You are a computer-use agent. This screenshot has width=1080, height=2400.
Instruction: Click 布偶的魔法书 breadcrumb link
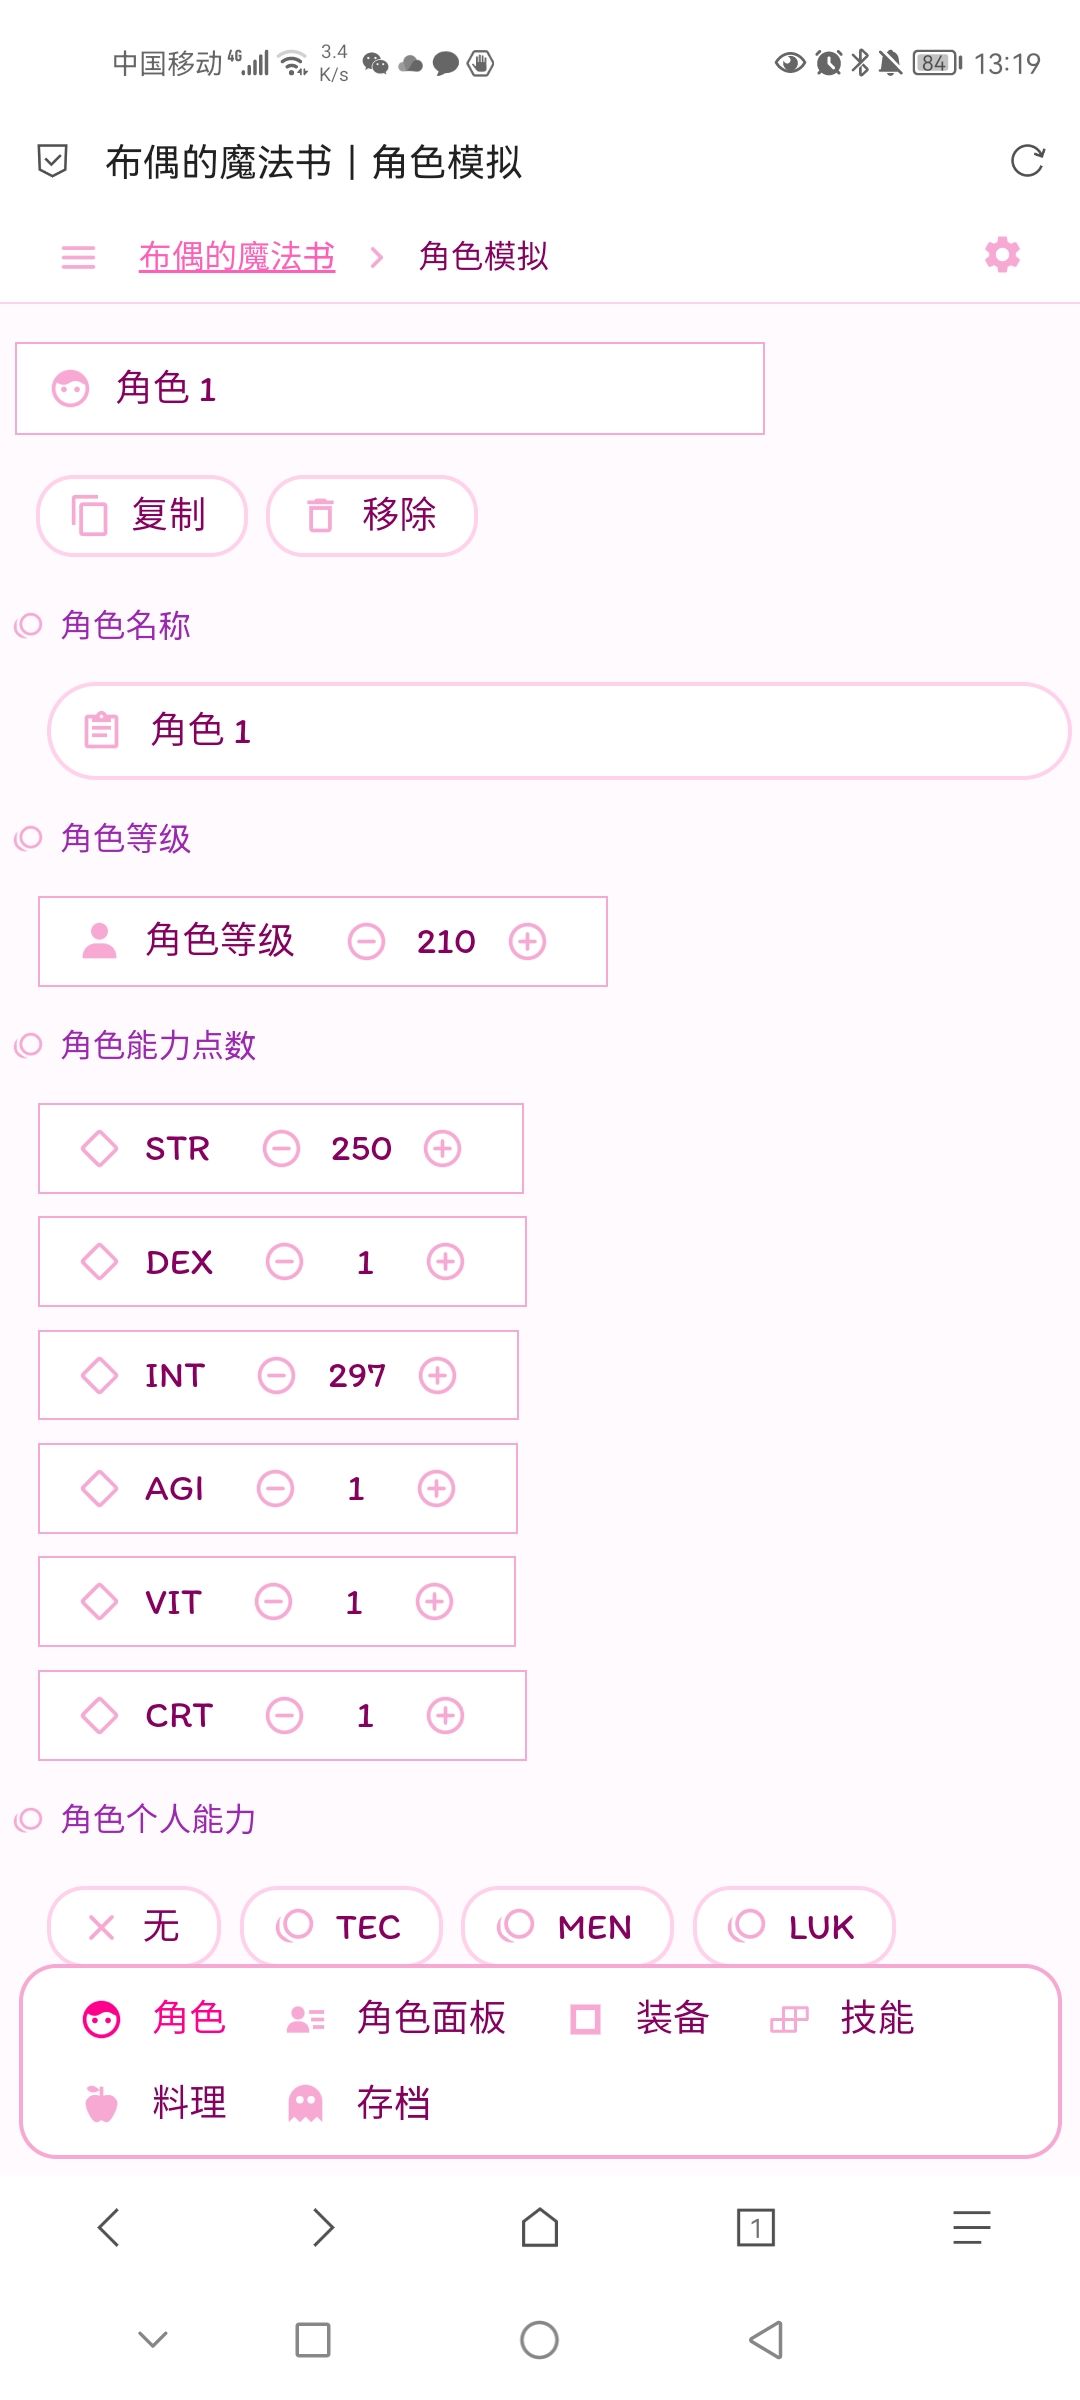pos(237,257)
